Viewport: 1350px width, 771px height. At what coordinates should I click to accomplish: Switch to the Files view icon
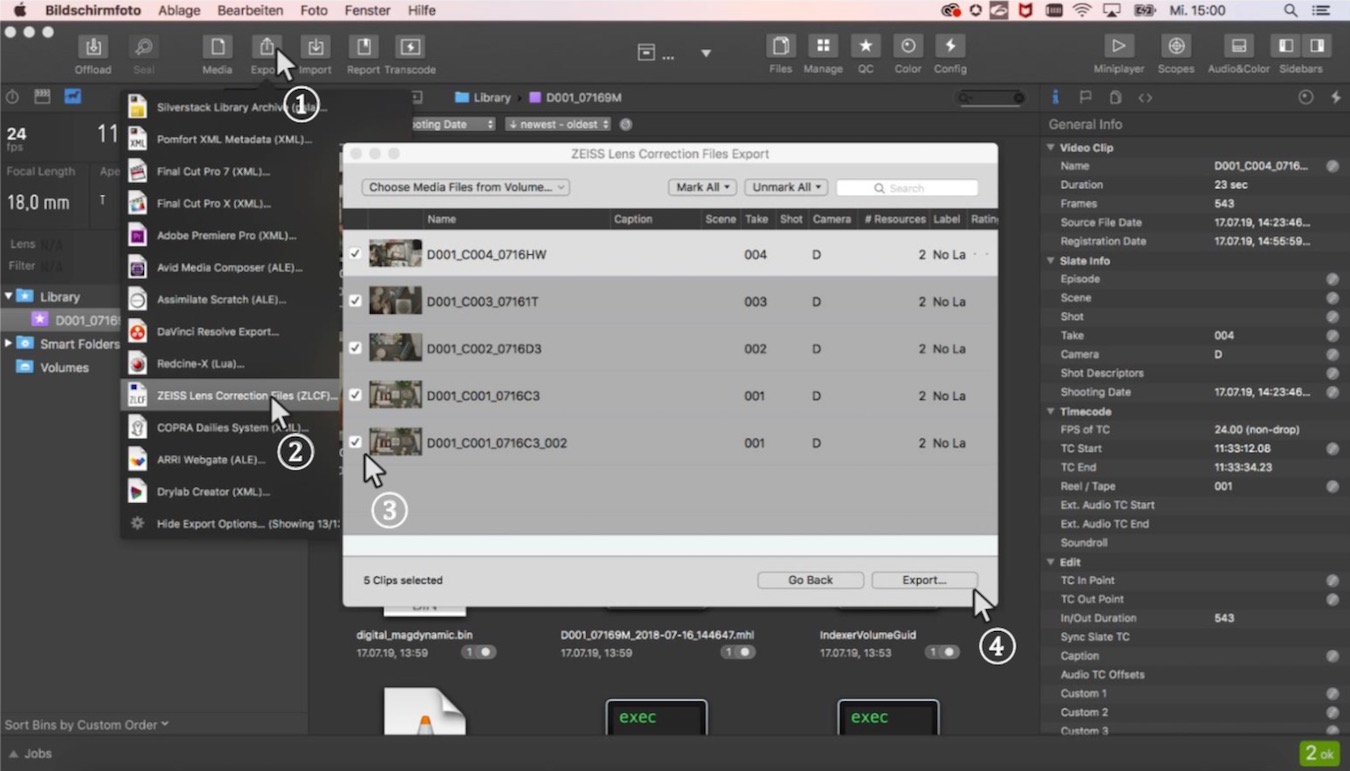[781, 46]
